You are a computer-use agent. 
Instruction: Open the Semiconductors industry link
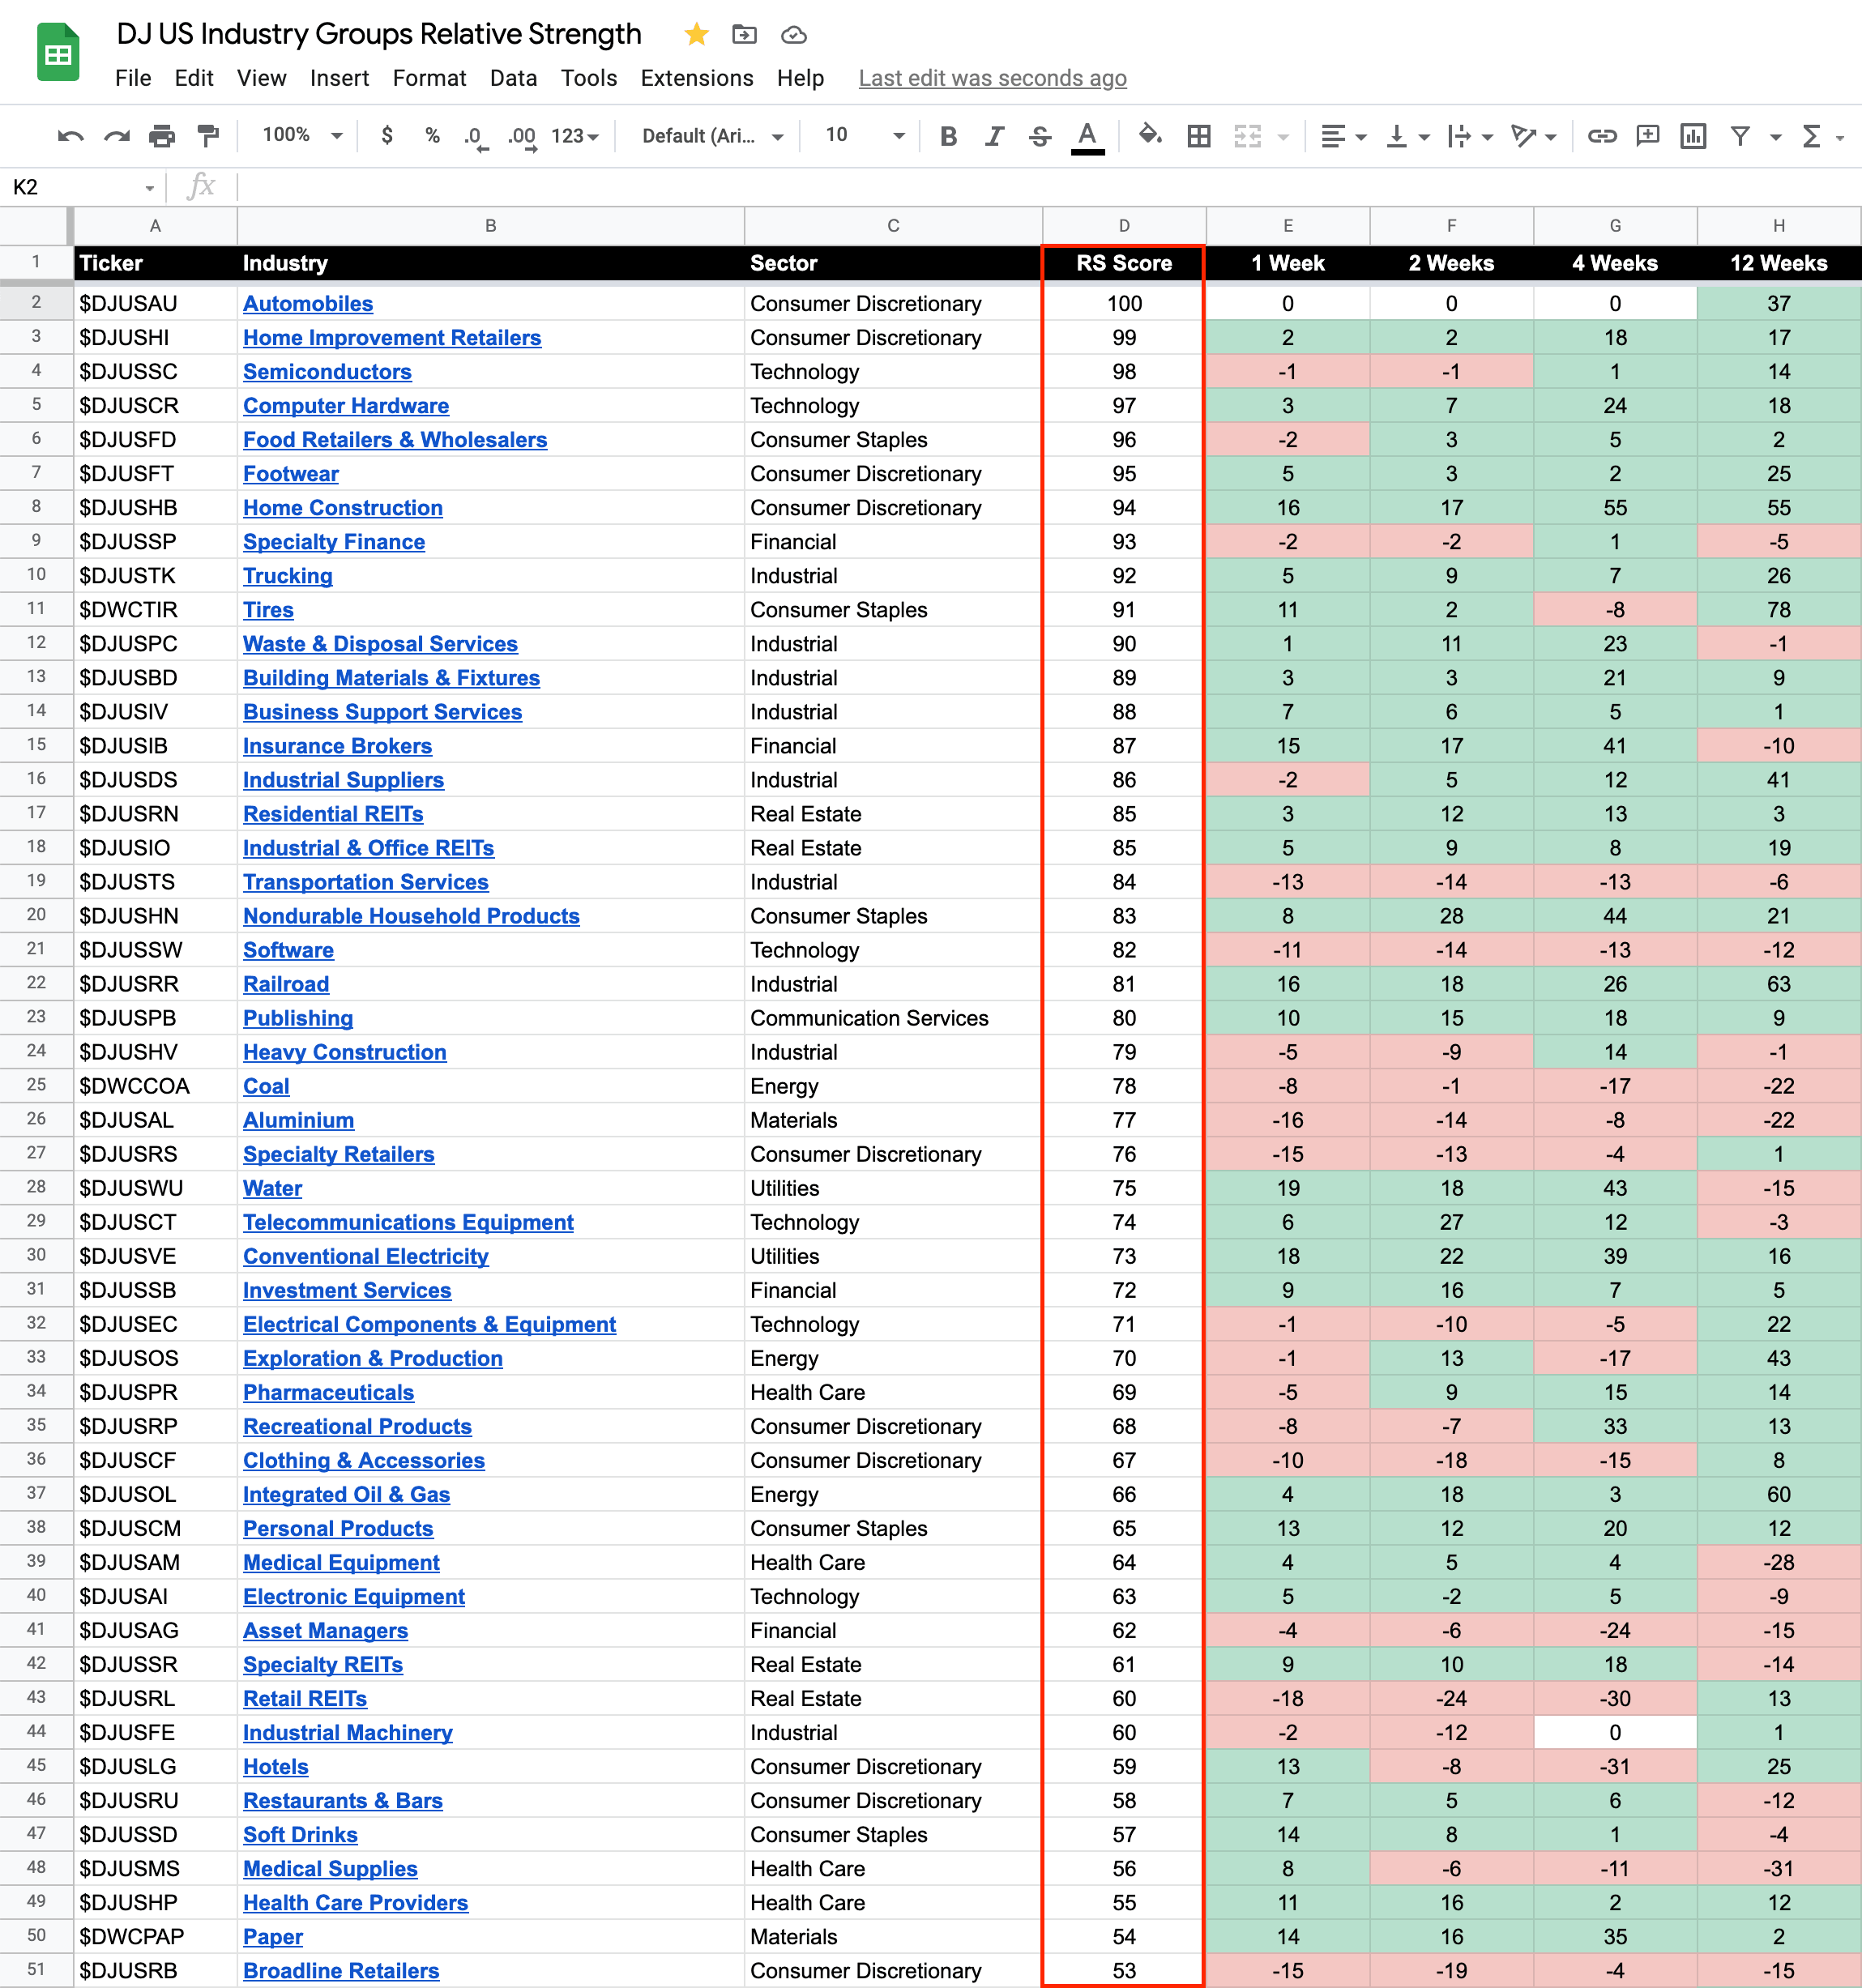327,372
